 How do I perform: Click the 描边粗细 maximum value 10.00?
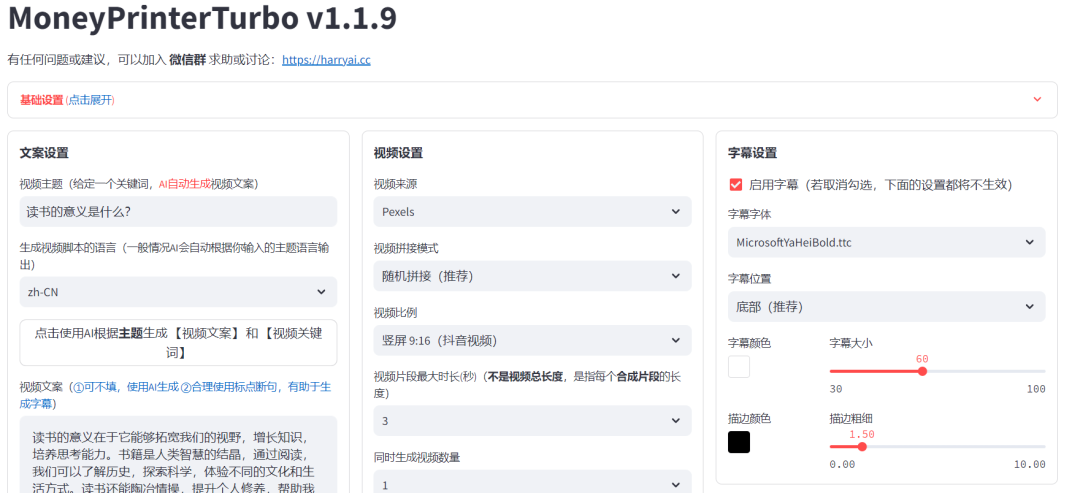(x=1030, y=464)
